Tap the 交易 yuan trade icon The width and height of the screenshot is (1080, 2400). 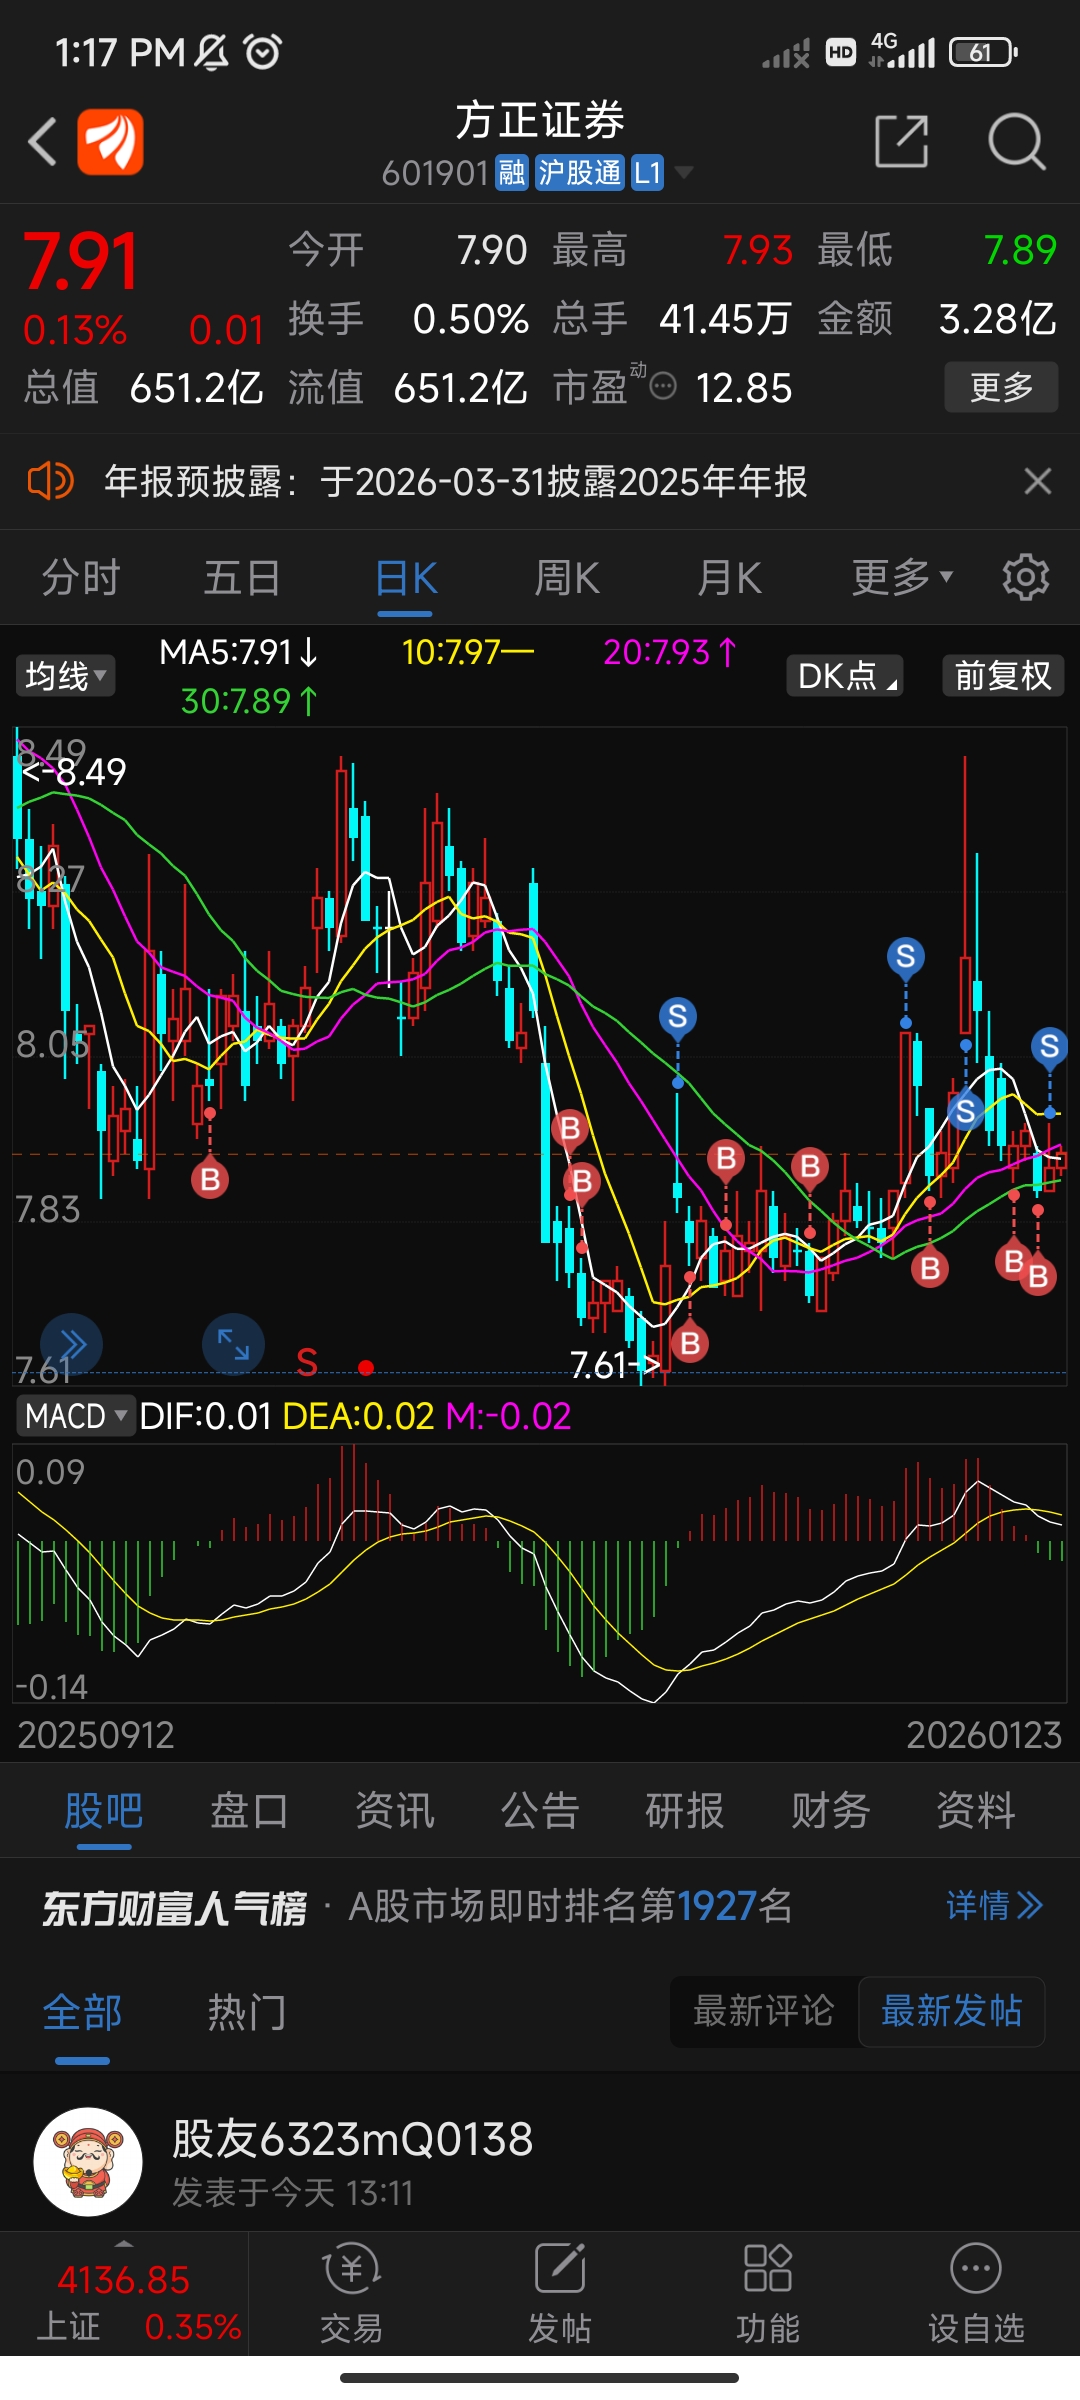click(352, 2270)
